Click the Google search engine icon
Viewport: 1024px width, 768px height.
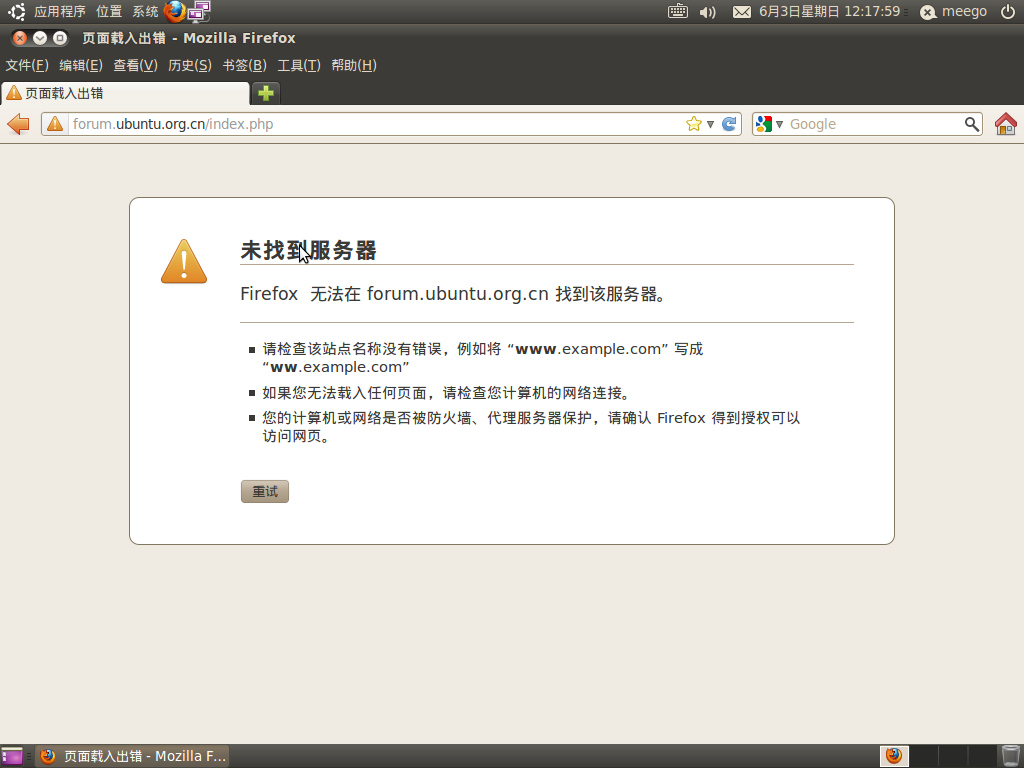763,123
